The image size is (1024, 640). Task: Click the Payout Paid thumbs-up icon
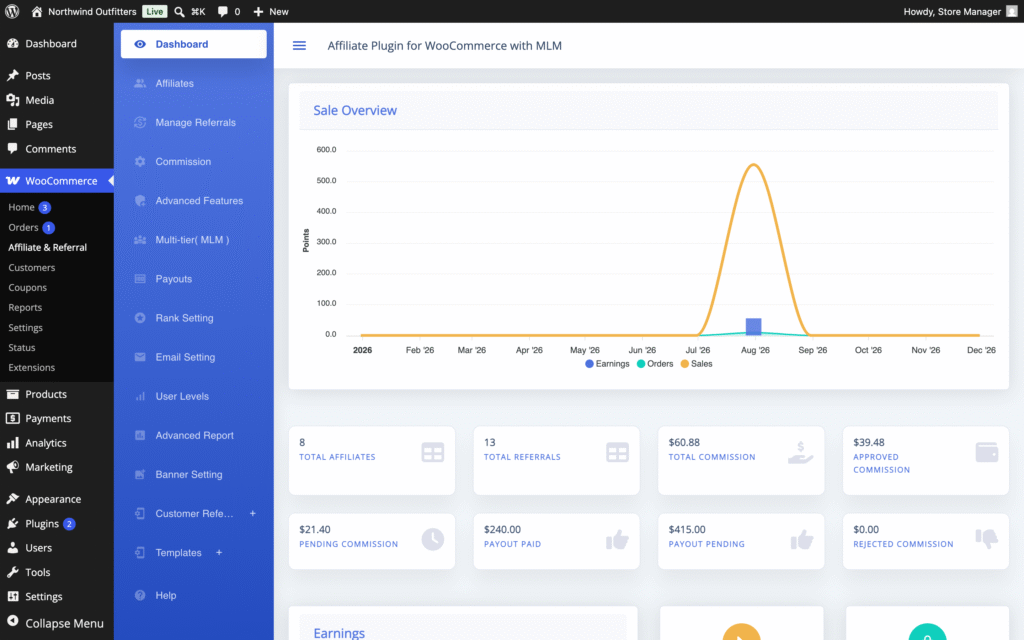coord(617,539)
